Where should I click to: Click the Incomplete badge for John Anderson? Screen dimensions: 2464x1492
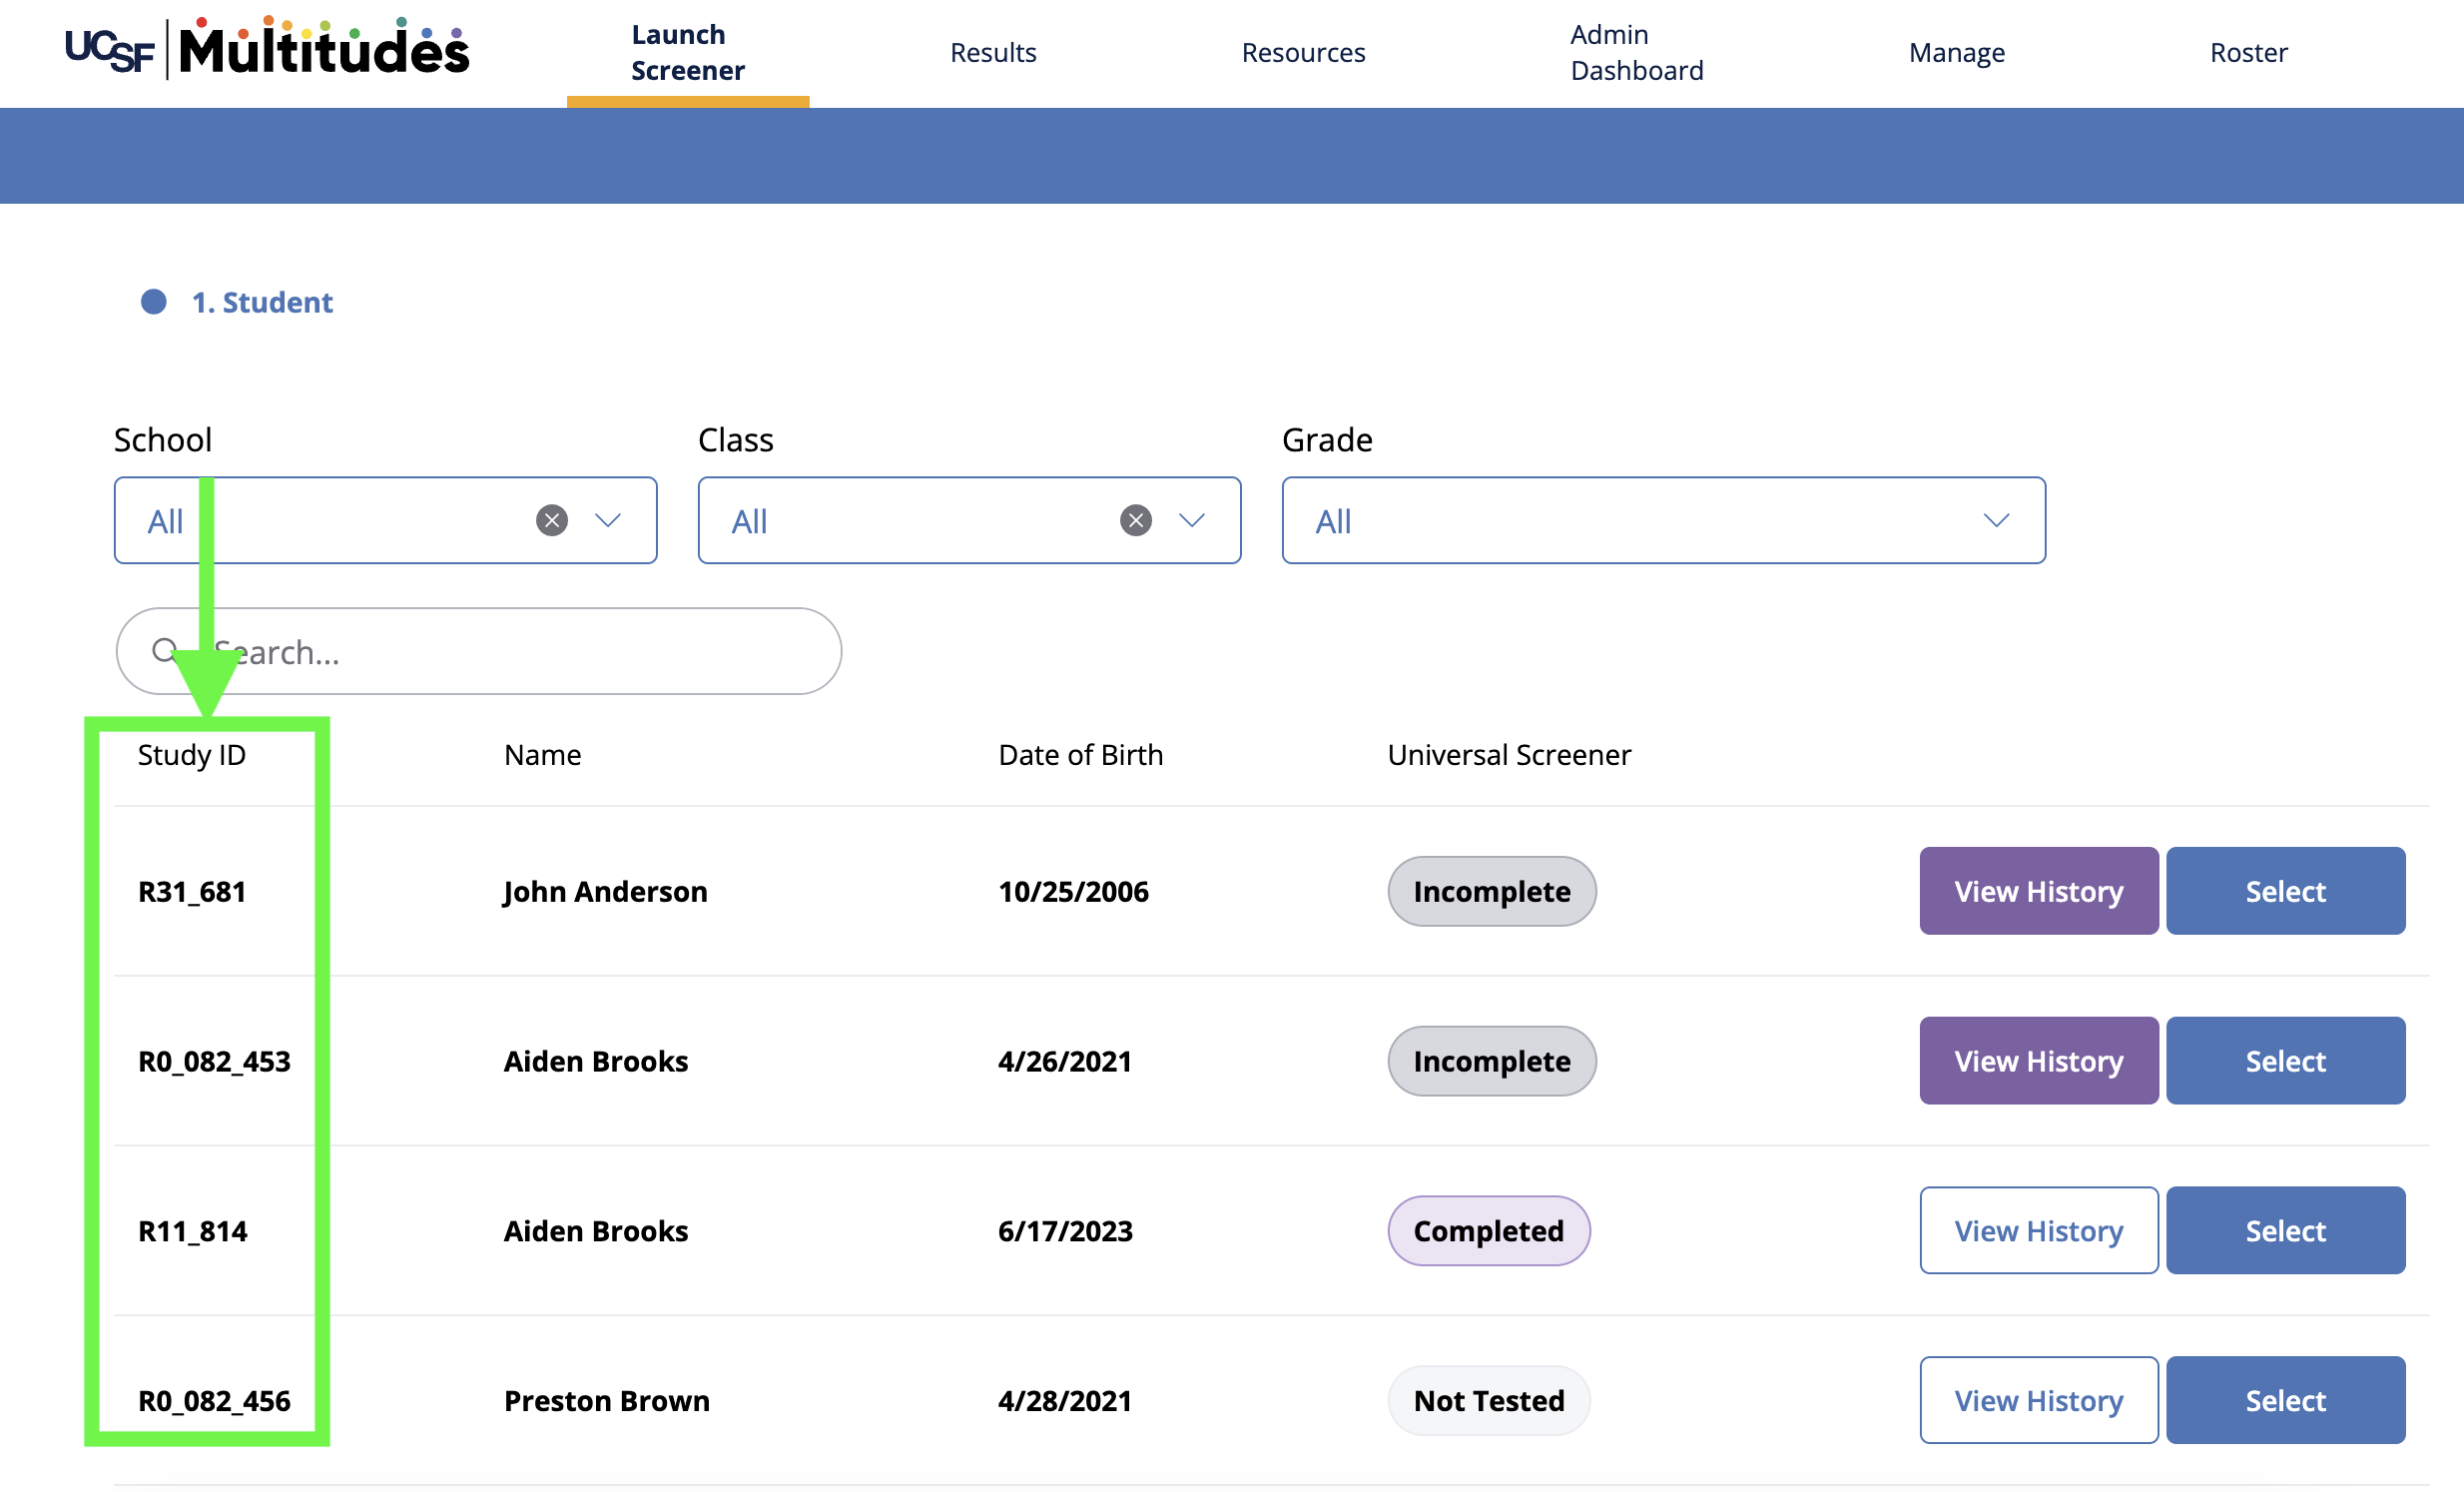click(x=1491, y=890)
